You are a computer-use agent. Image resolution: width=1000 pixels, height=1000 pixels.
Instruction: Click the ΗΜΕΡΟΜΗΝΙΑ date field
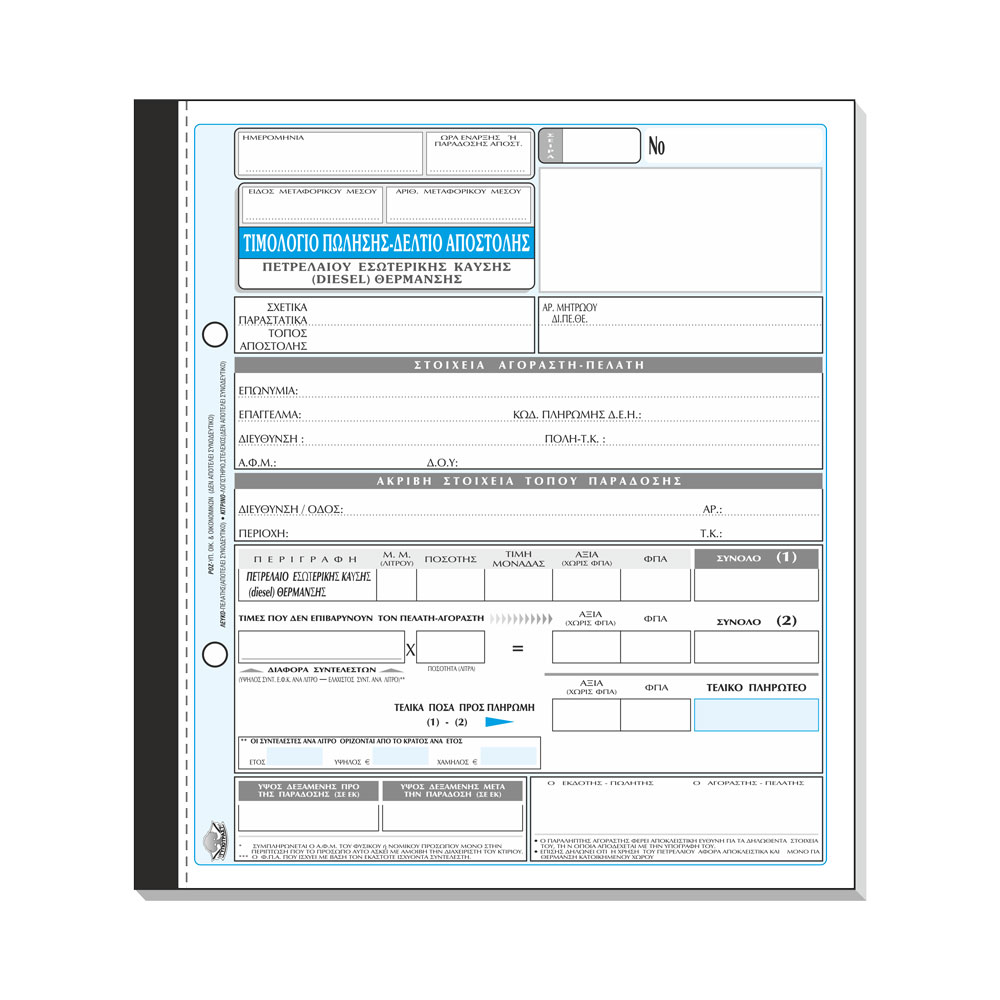[330, 153]
